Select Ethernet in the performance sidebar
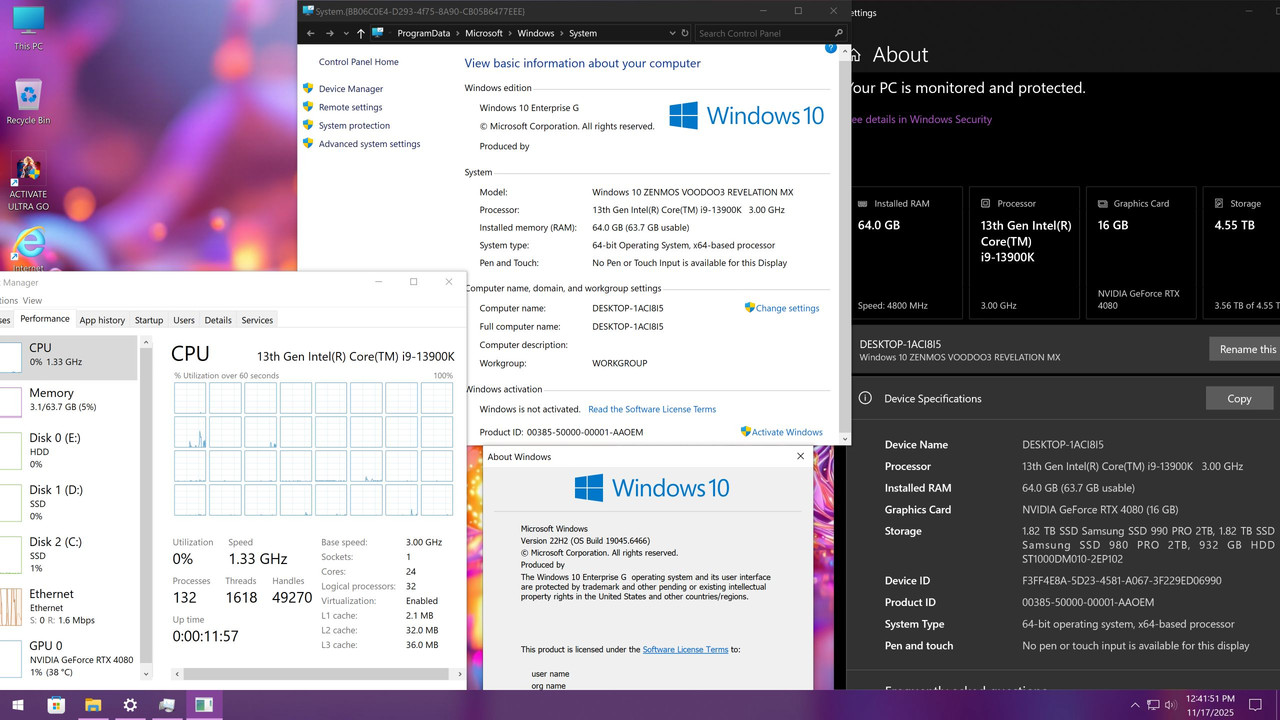Screen dimensions: 1280x720 [x=68, y=607]
